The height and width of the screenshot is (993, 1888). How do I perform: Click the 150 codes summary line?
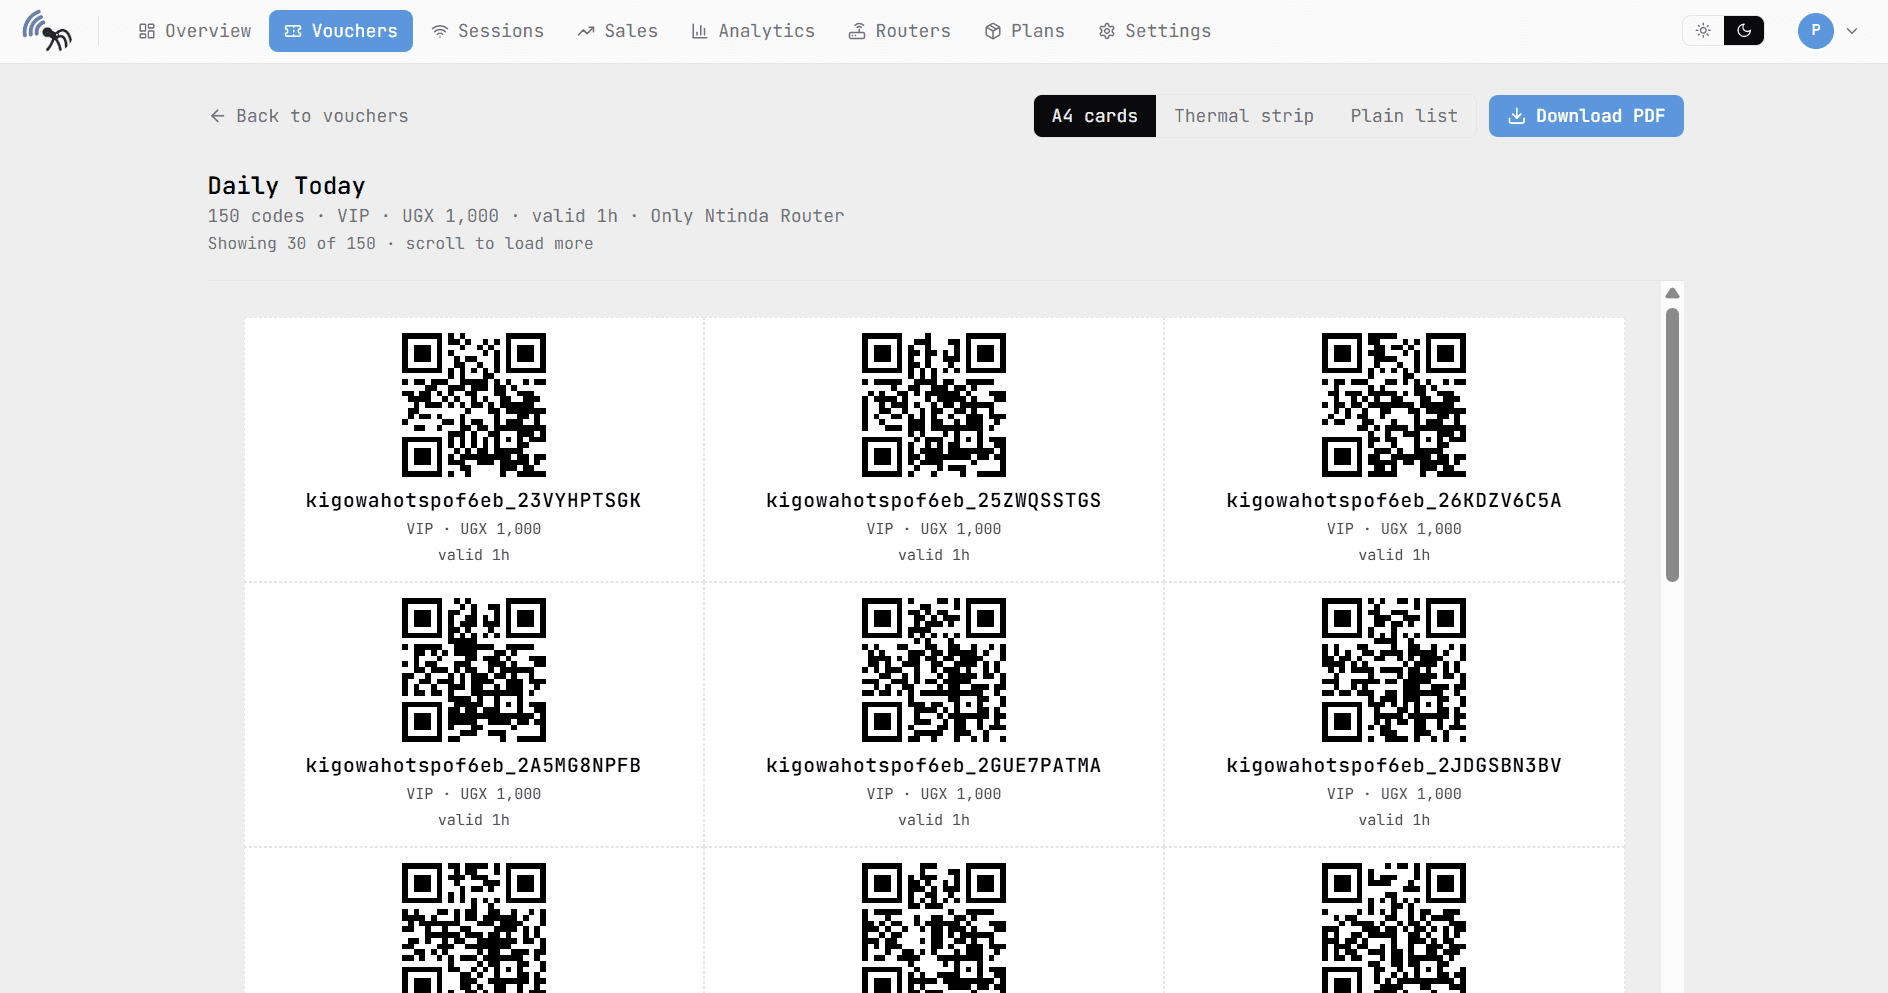pyautogui.click(x=526, y=216)
